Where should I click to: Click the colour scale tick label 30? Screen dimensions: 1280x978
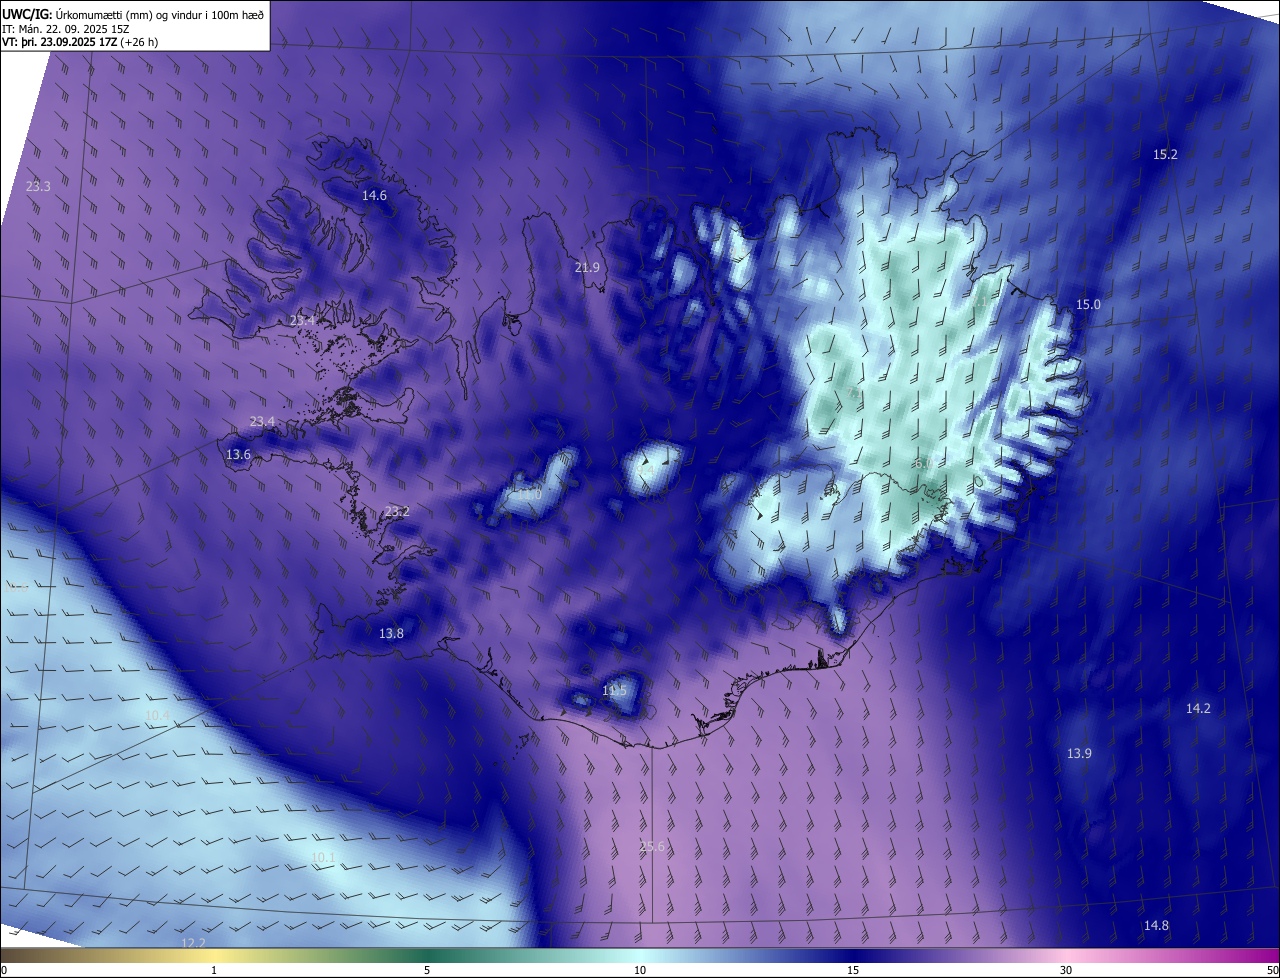coord(1066,970)
